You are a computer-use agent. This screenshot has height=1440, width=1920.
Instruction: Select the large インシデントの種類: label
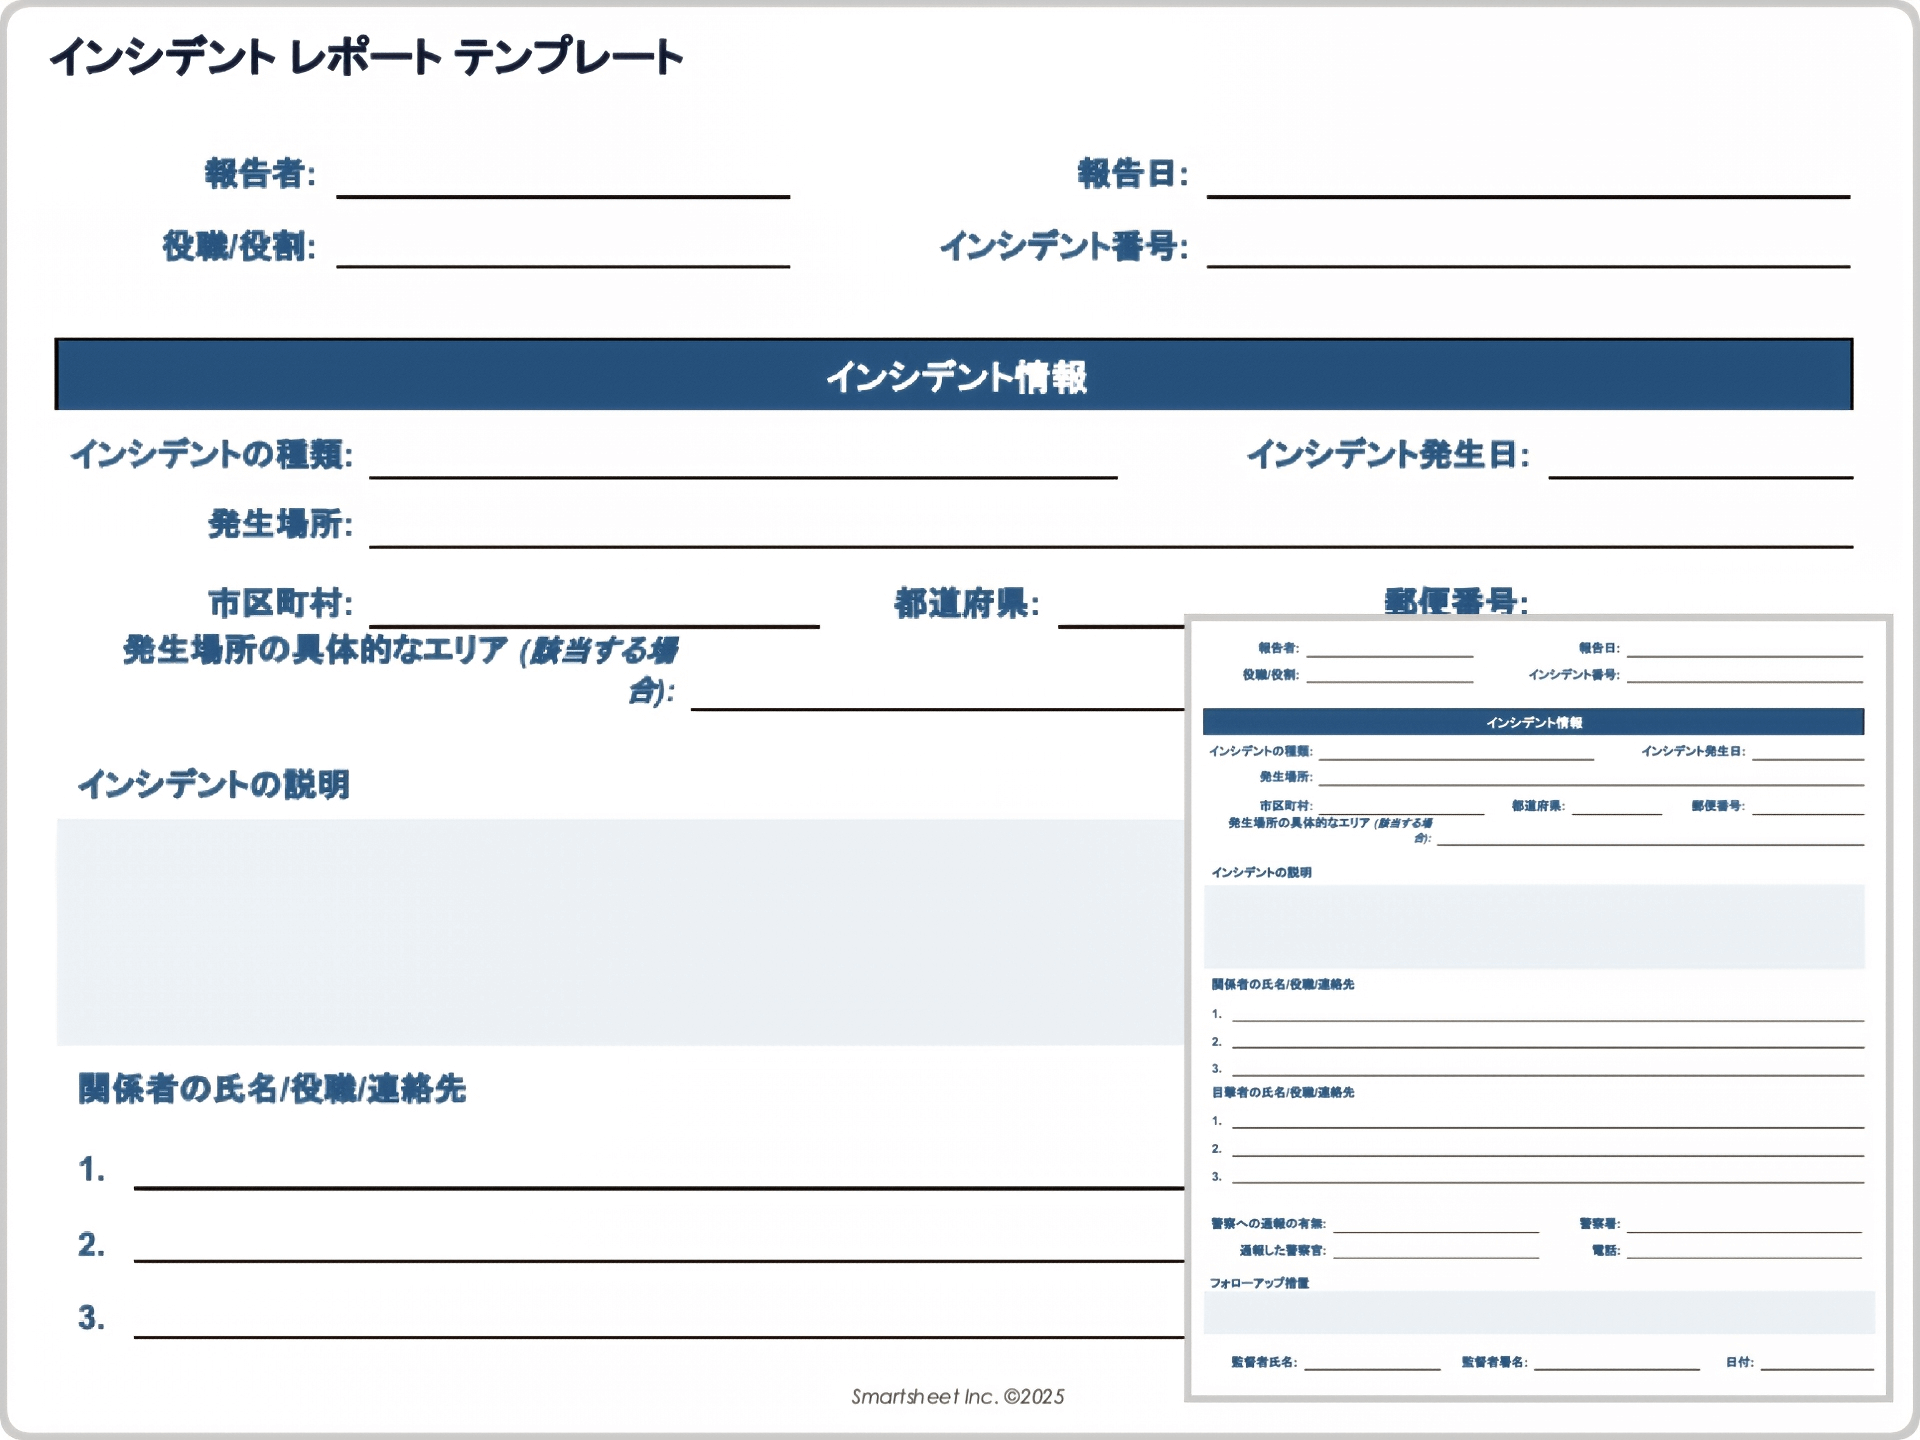211,455
